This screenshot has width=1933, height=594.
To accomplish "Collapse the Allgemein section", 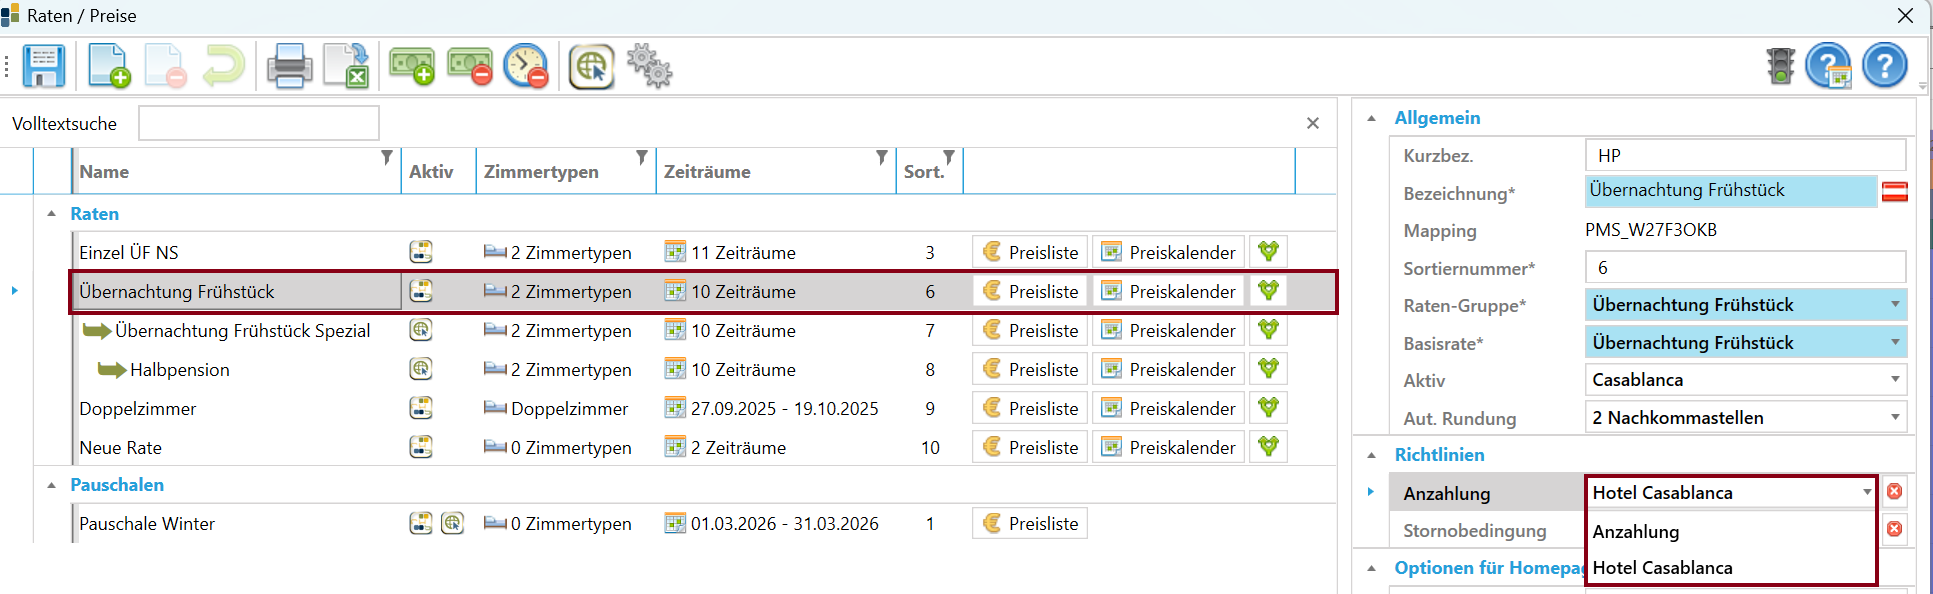I will (1372, 118).
